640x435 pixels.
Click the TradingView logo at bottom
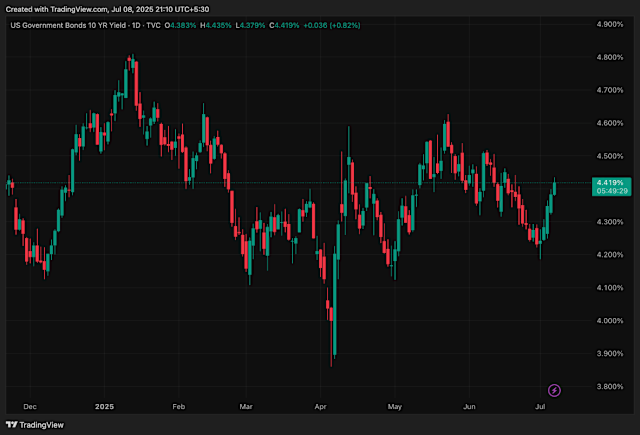point(35,425)
